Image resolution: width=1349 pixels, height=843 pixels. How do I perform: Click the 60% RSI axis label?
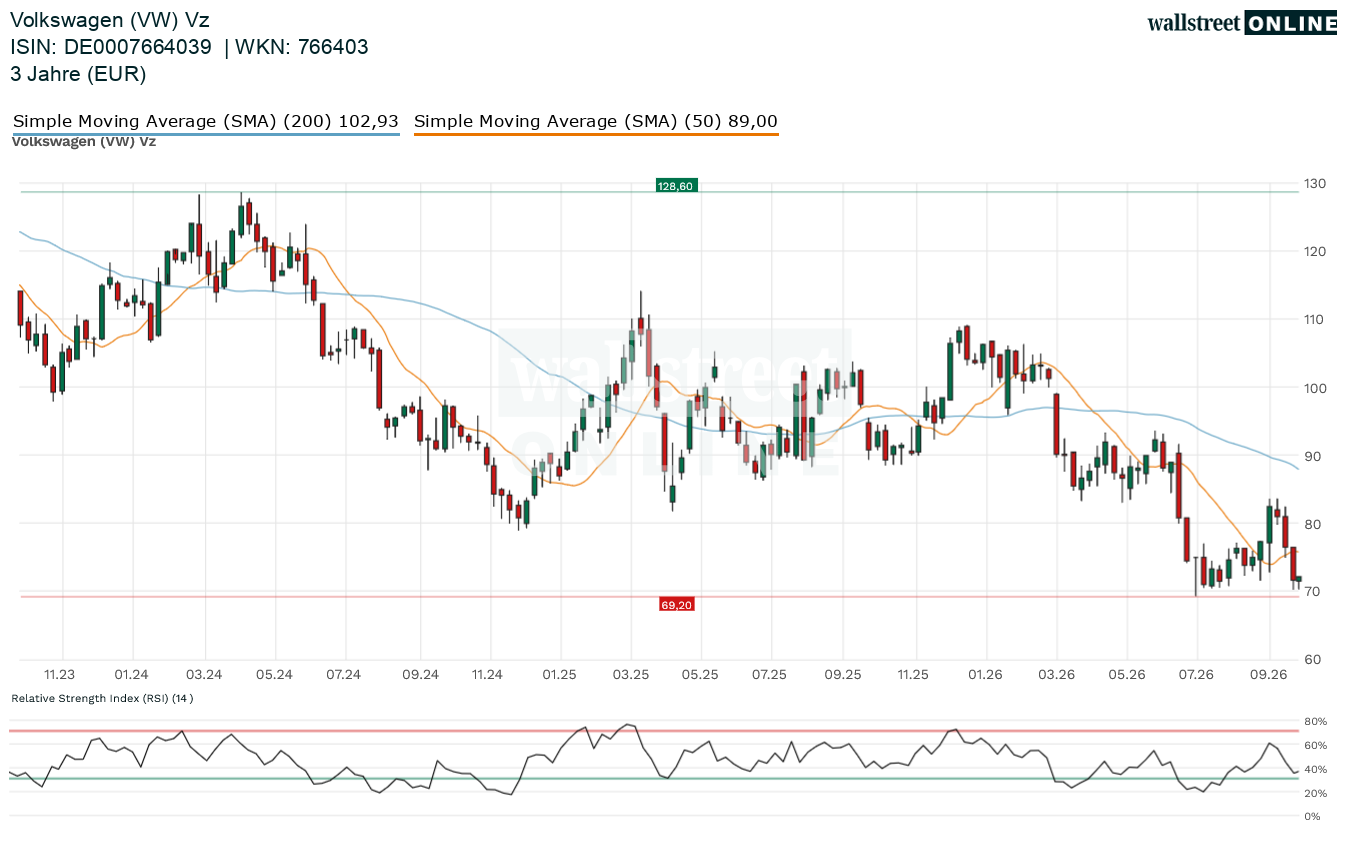(1314, 746)
